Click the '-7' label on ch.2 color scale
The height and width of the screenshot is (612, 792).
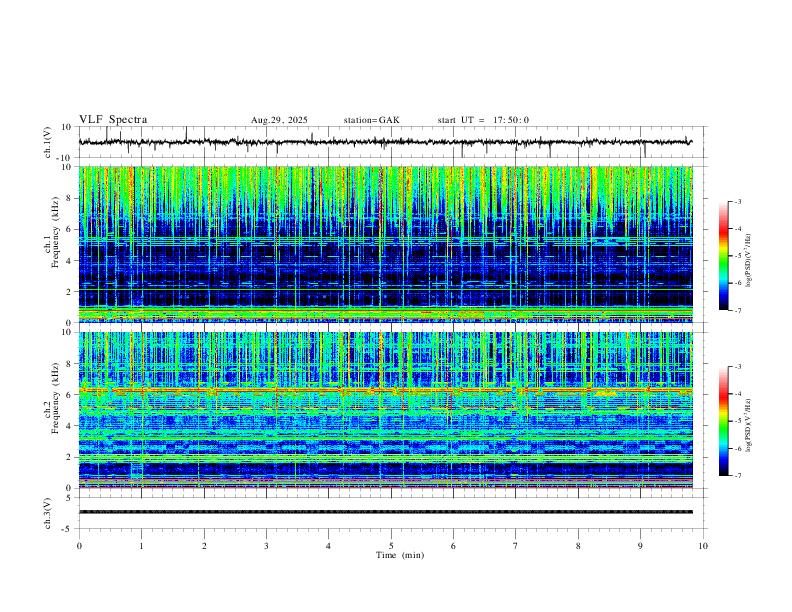pyautogui.click(x=737, y=476)
